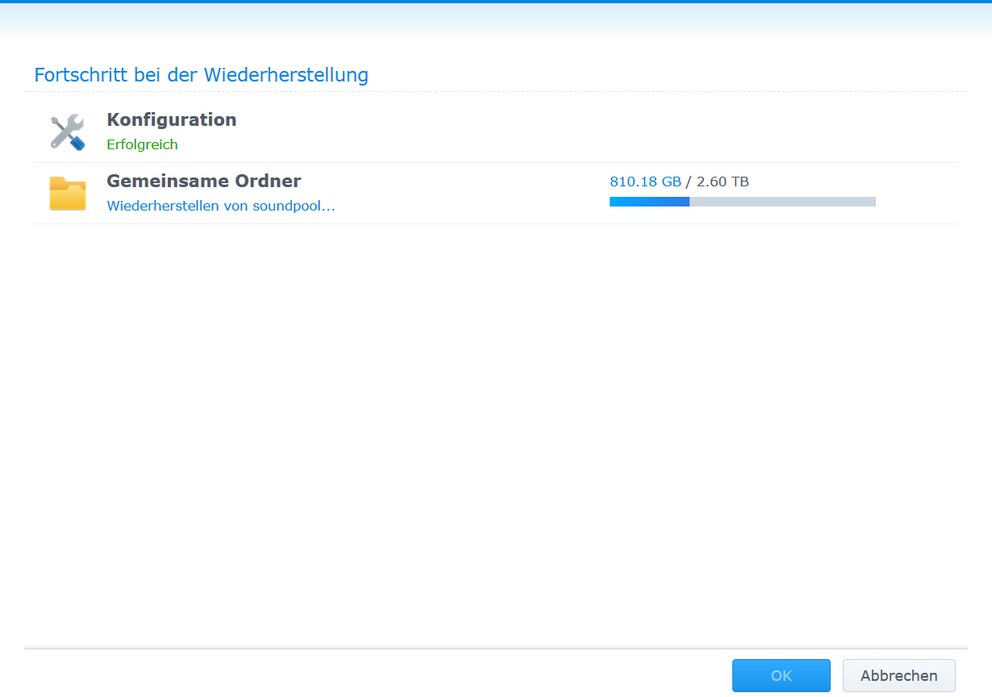992x697 pixels.
Task: Click the Fortschritt bei der Wiederherstellung heading
Action: click(x=201, y=75)
